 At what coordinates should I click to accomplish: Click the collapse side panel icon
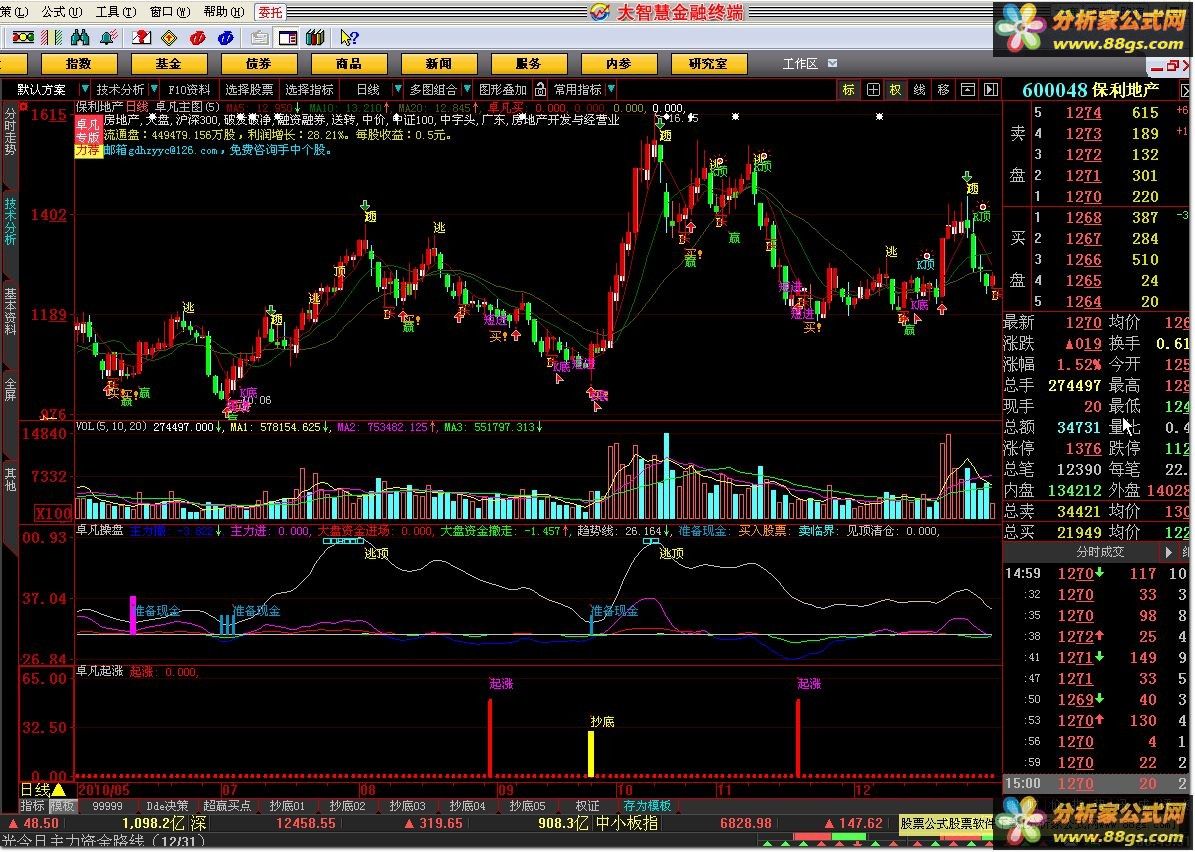(x=991, y=89)
